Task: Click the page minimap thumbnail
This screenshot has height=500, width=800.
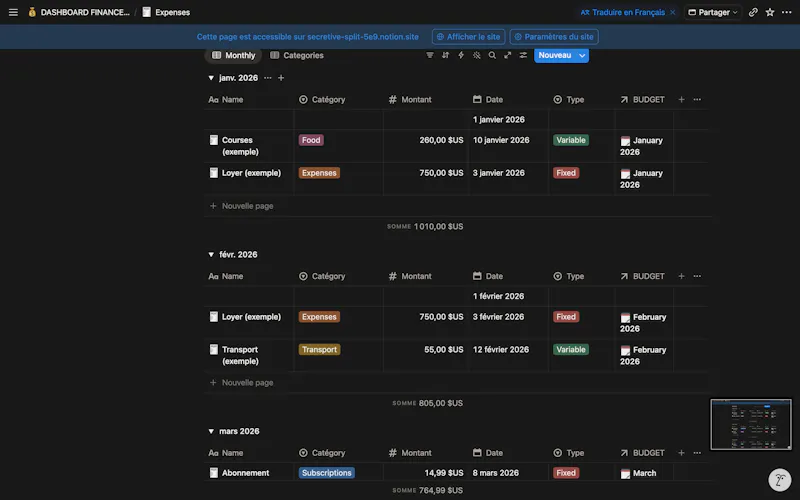Action: click(751, 424)
